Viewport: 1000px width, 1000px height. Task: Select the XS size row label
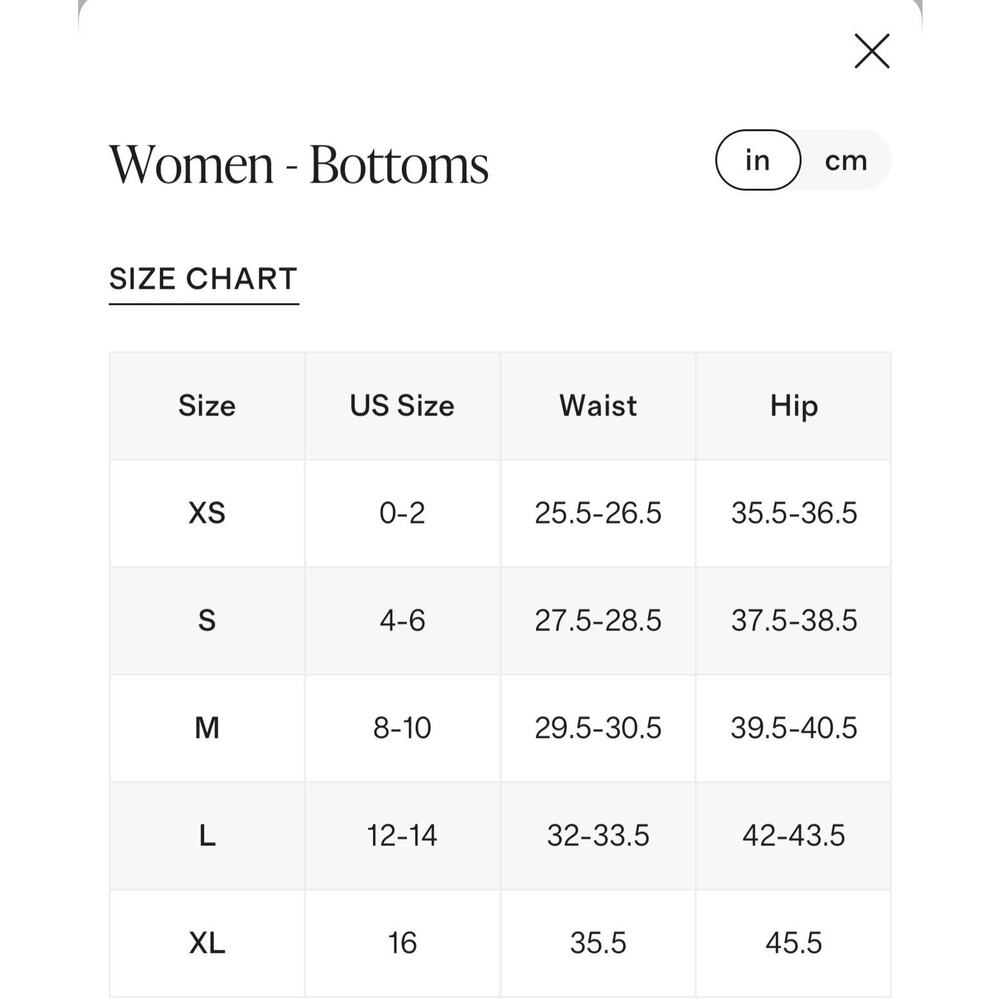point(207,513)
